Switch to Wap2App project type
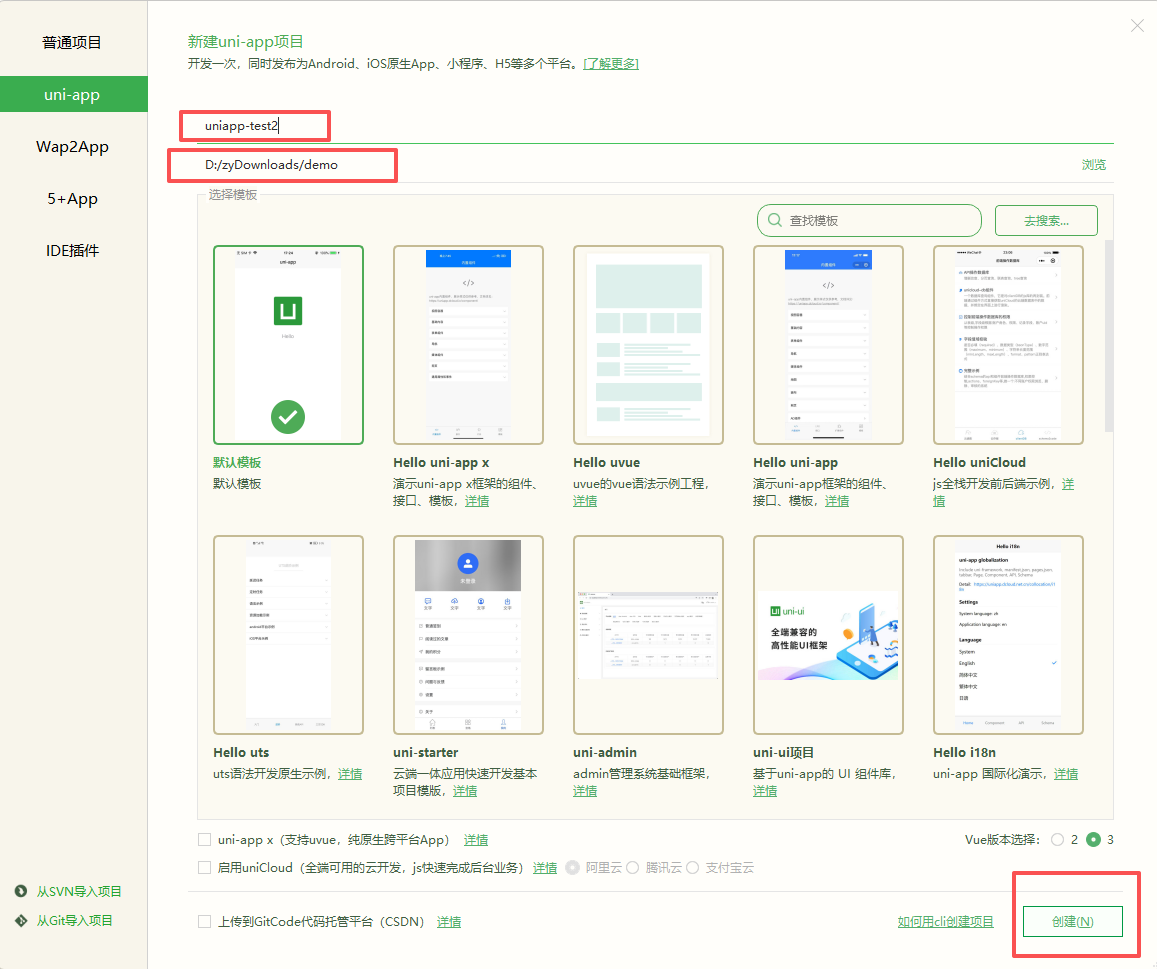Viewport: 1157px width, 969px height. point(72,146)
